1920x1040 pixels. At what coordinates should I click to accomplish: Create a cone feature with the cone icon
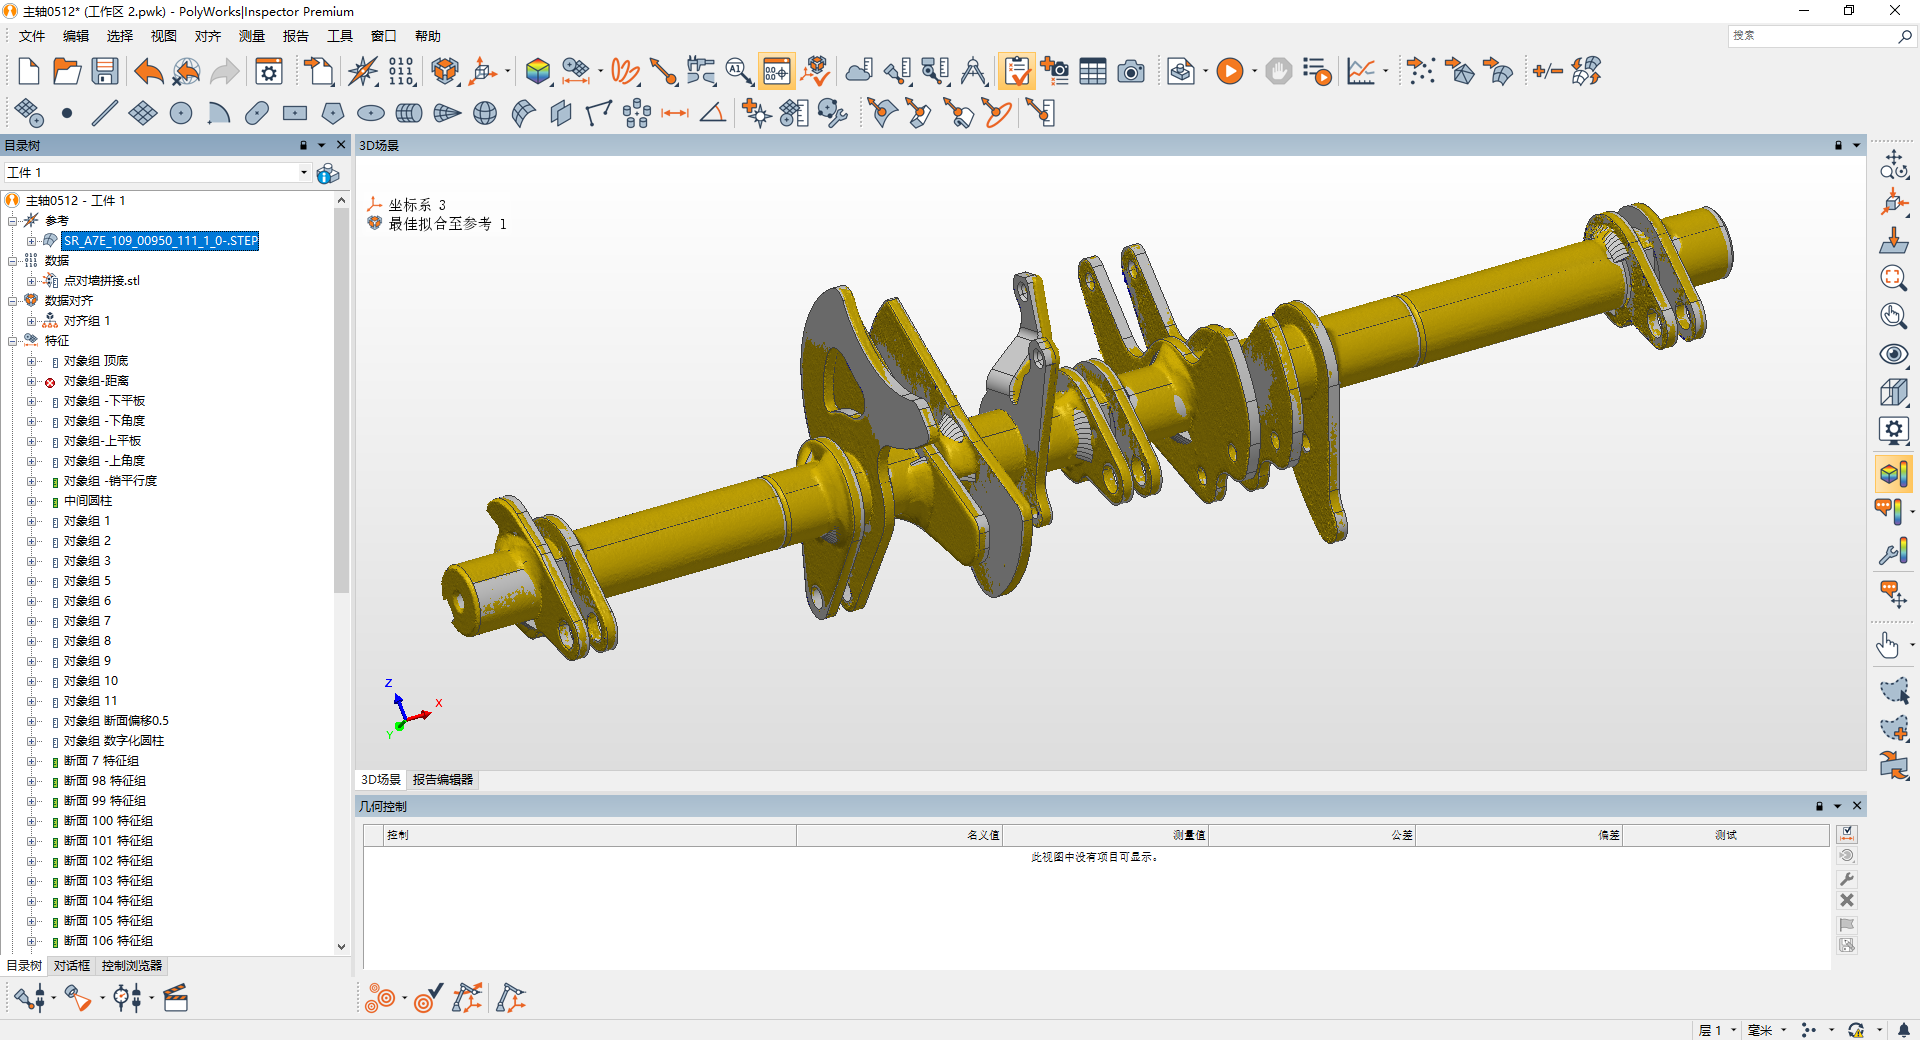click(447, 114)
